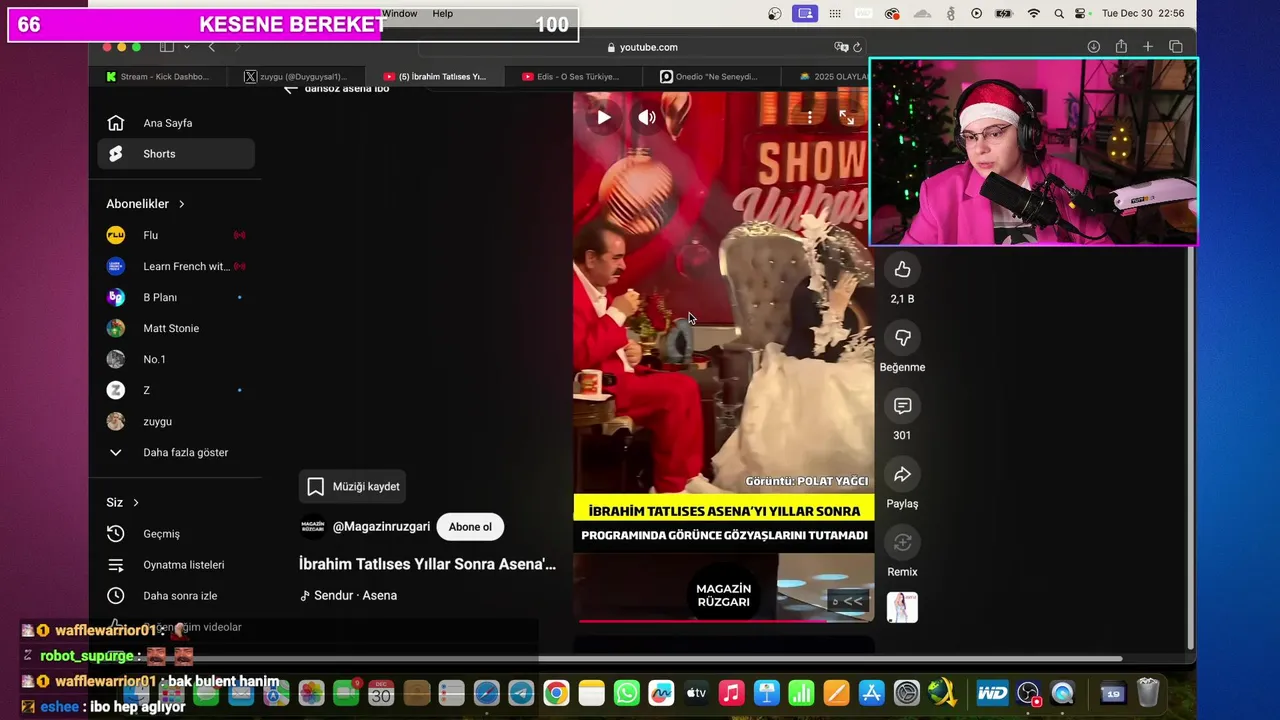Open the Z channel subscription
The image size is (1280, 720).
pos(176,390)
